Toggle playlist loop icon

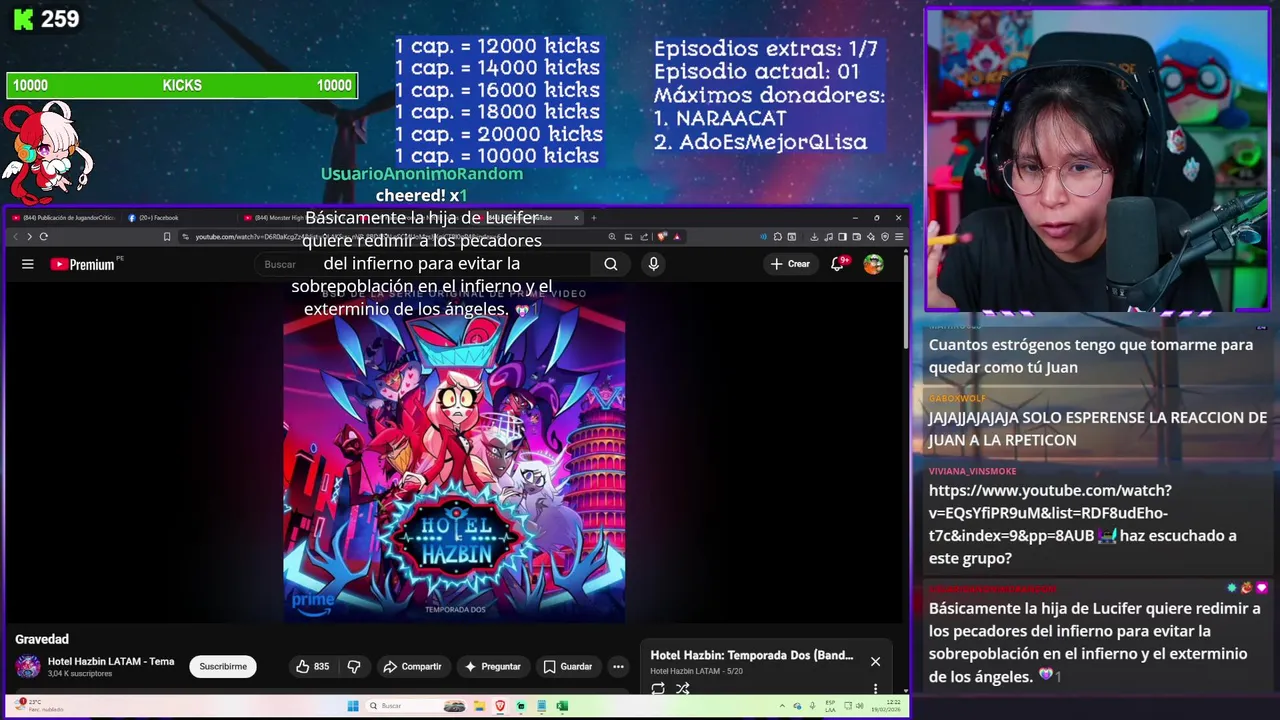point(658,688)
